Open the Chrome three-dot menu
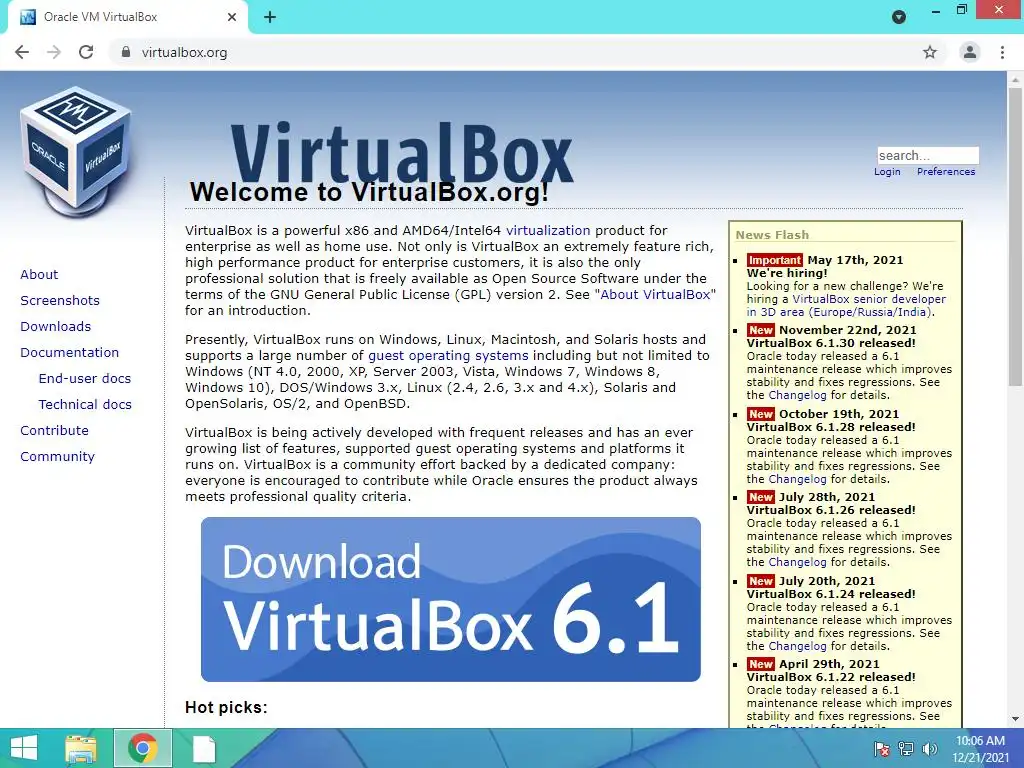1024x768 pixels. pos(1002,52)
